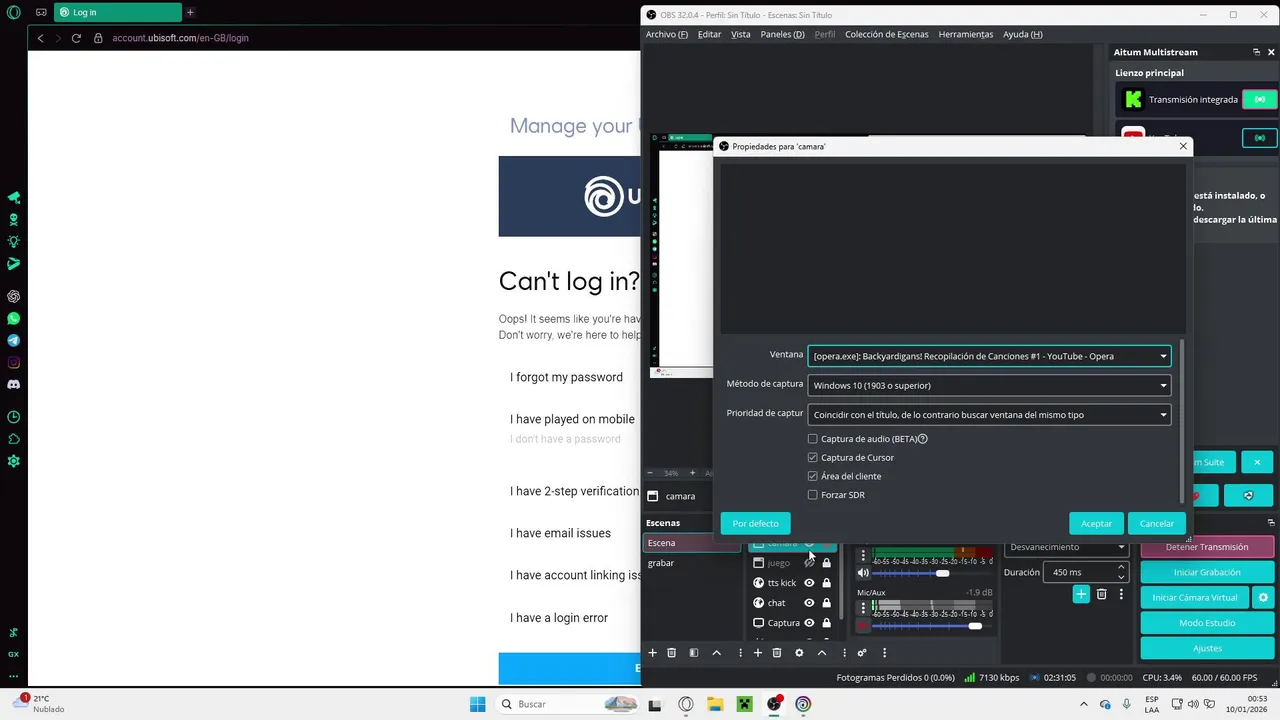1280x720 pixels.
Task: Hide the tts kick source
Action: [810, 583]
